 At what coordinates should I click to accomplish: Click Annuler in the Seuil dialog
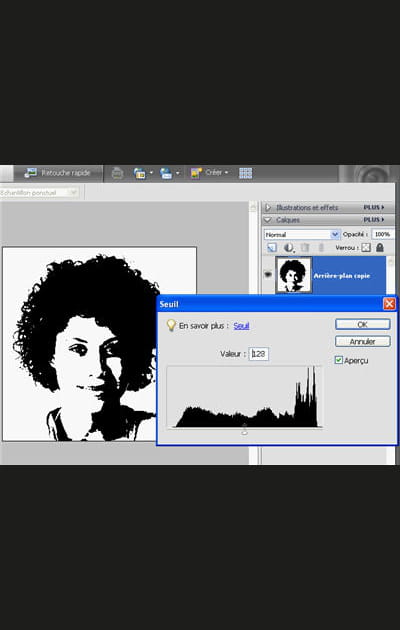pyautogui.click(x=363, y=342)
